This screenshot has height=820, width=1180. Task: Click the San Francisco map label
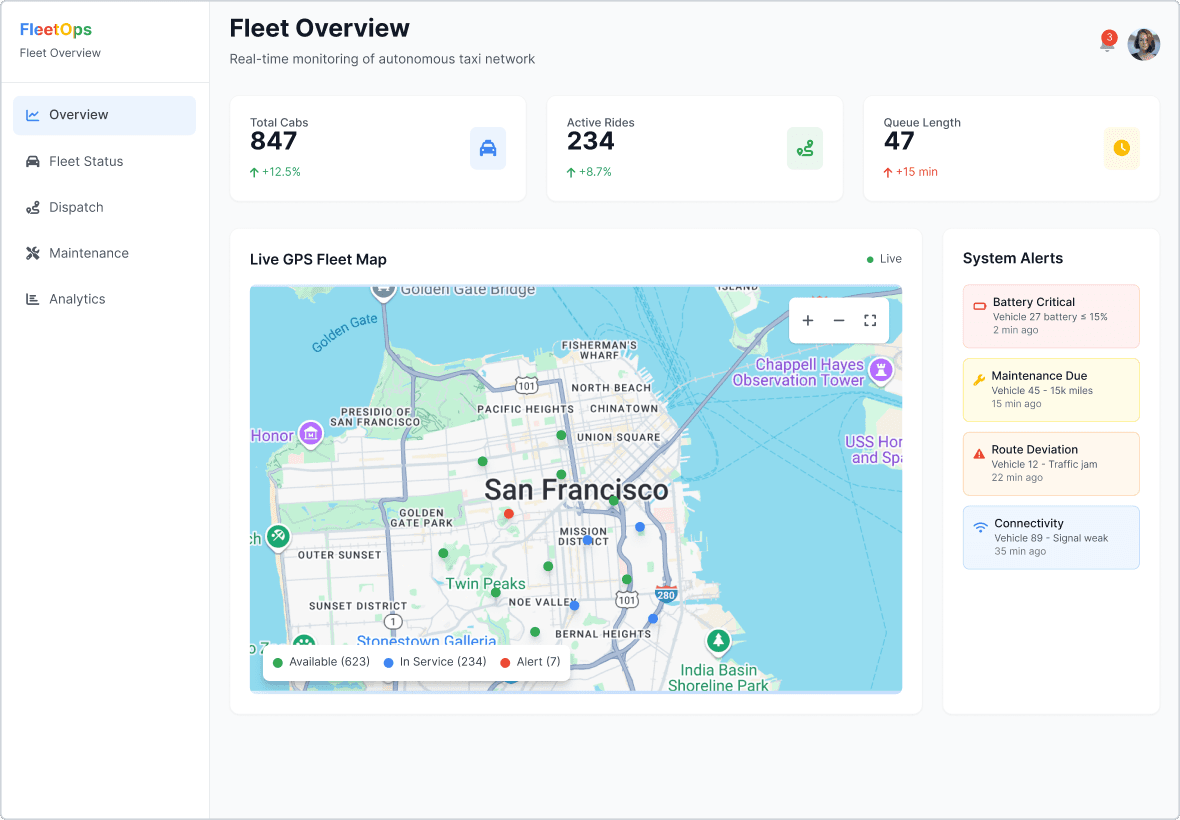(x=576, y=490)
